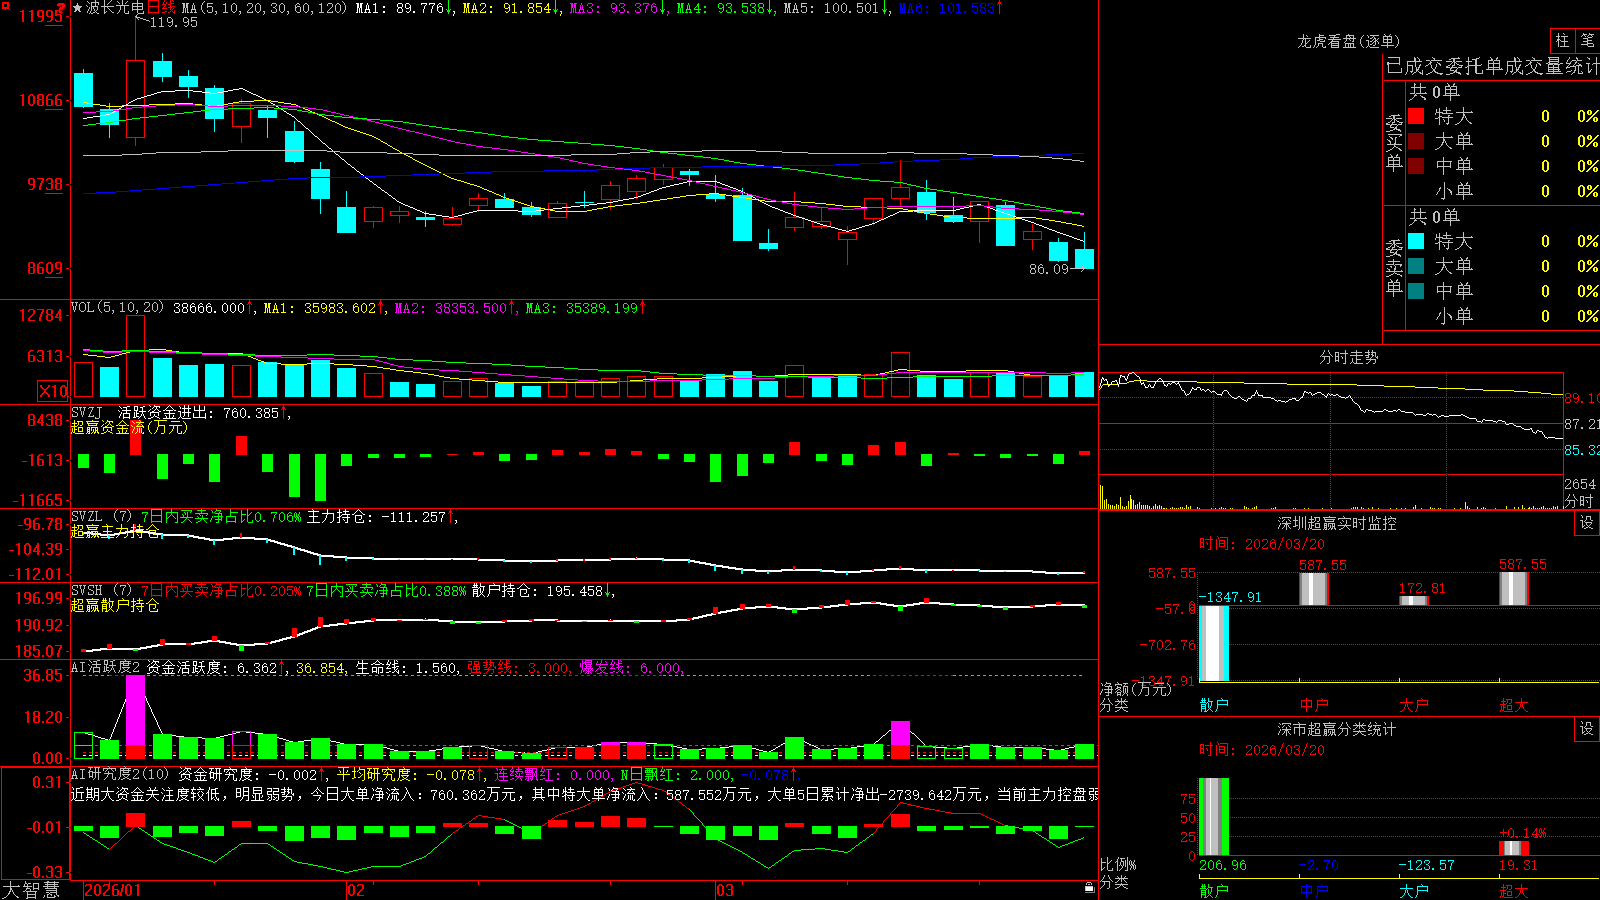Click the SVSH (7) indicator name
Screen dimensions: 1600x900
101,591
